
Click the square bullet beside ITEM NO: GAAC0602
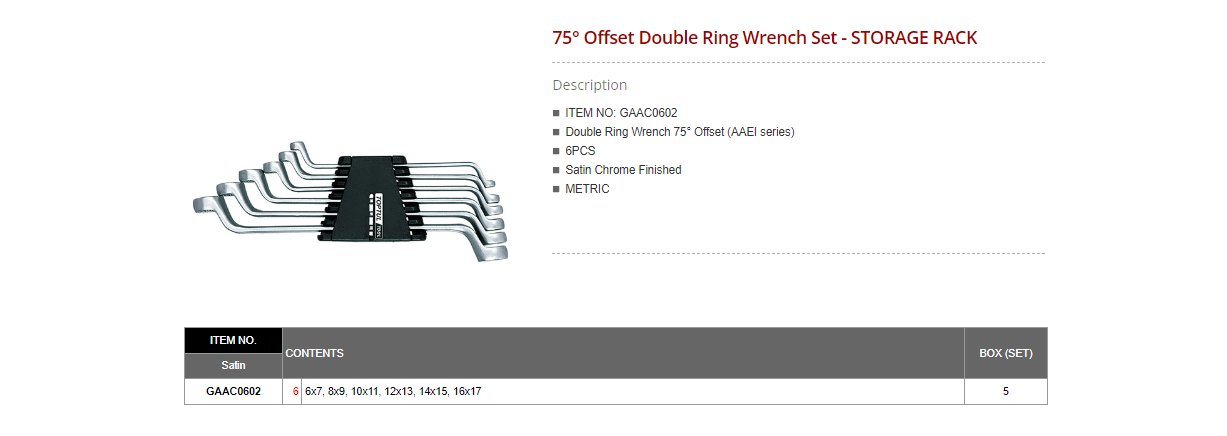(x=556, y=113)
